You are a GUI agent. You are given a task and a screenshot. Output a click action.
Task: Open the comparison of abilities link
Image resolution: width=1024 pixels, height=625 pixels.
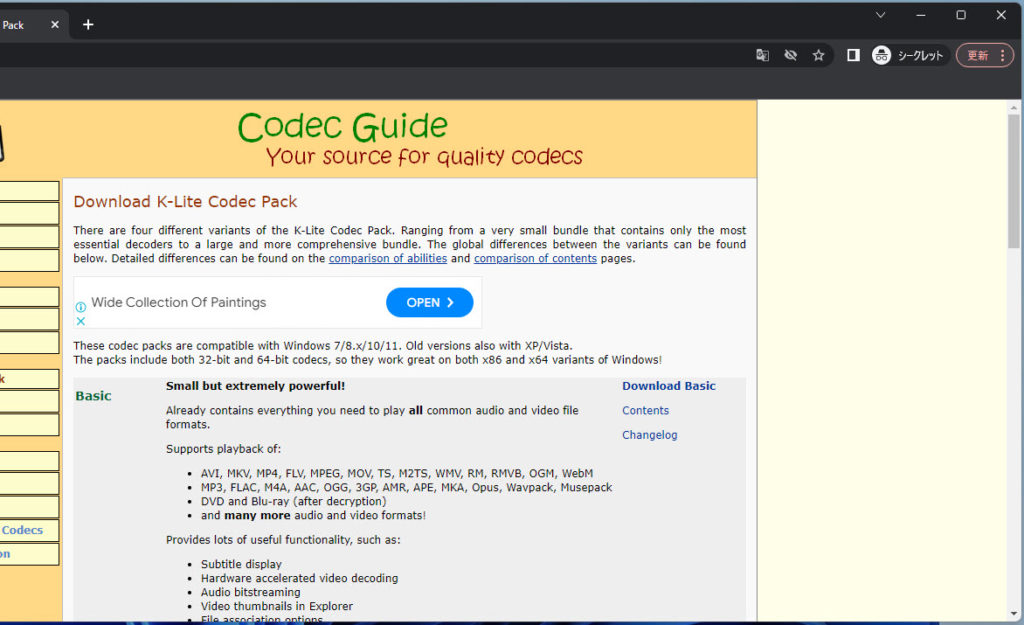388,258
